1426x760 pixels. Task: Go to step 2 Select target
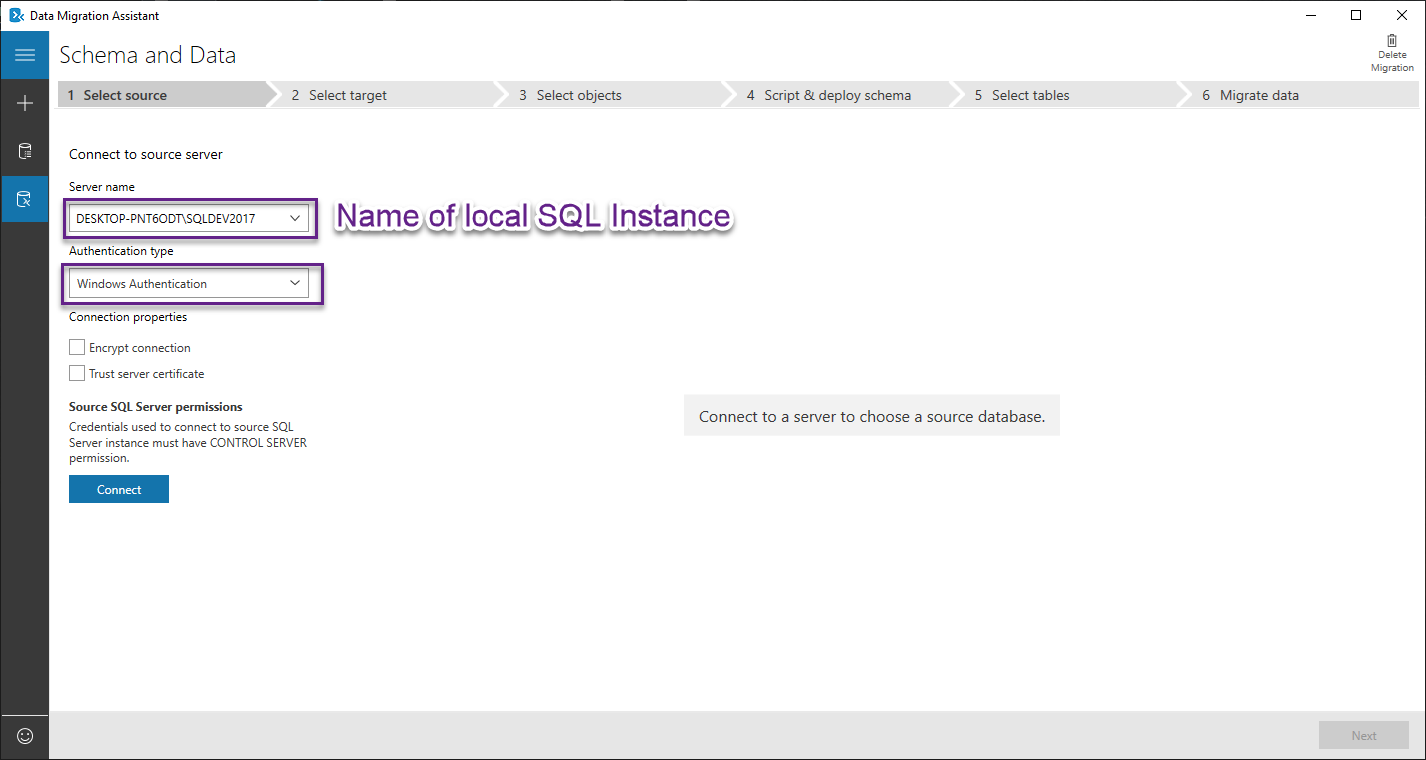tap(388, 95)
